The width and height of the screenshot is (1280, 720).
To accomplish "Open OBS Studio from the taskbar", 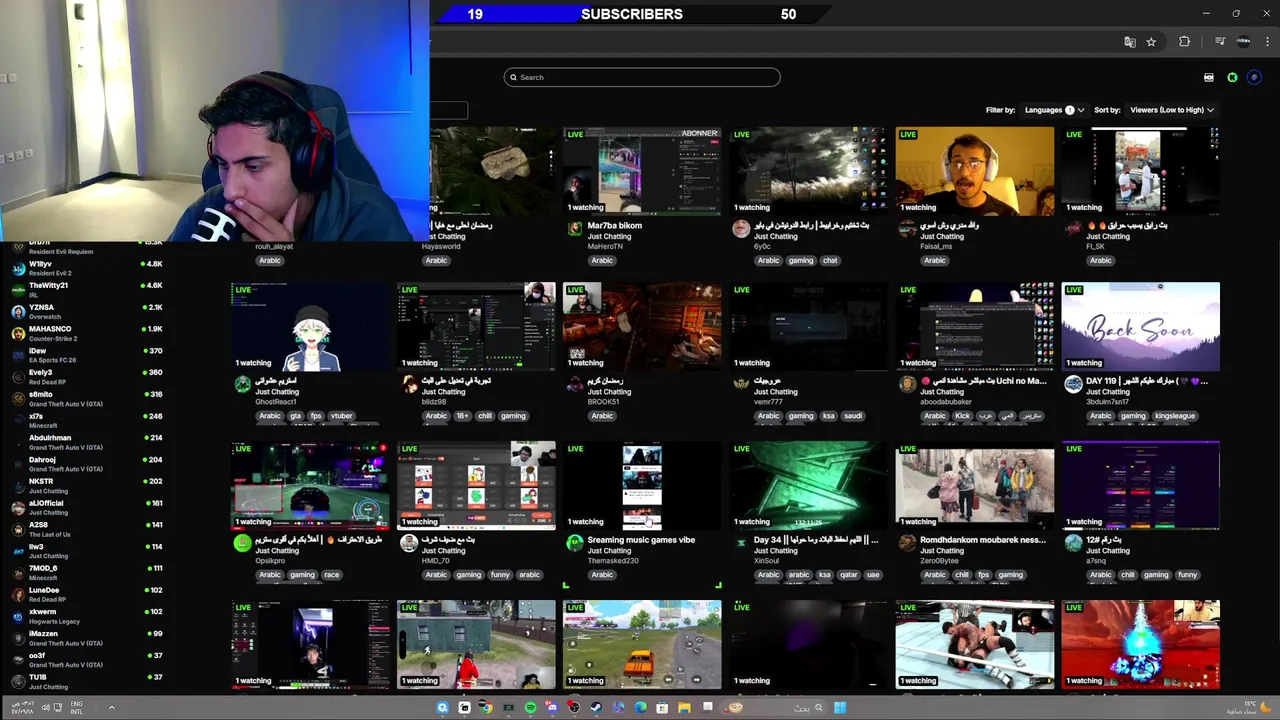I will [574, 708].
